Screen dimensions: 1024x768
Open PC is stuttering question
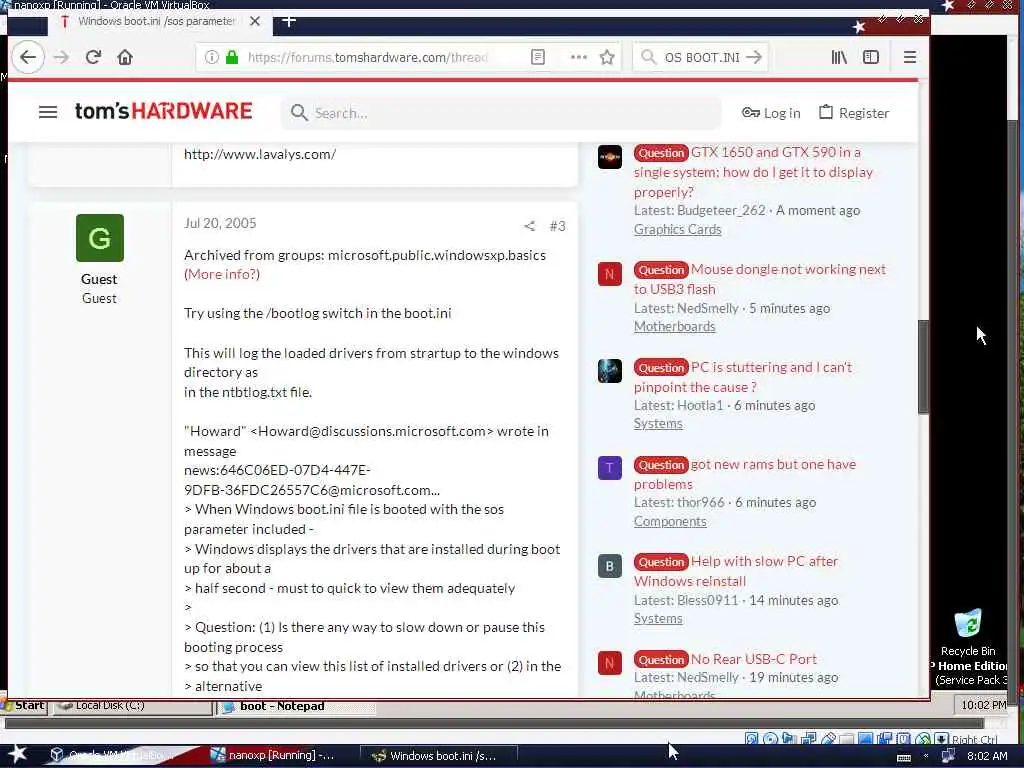pos(743,377)
